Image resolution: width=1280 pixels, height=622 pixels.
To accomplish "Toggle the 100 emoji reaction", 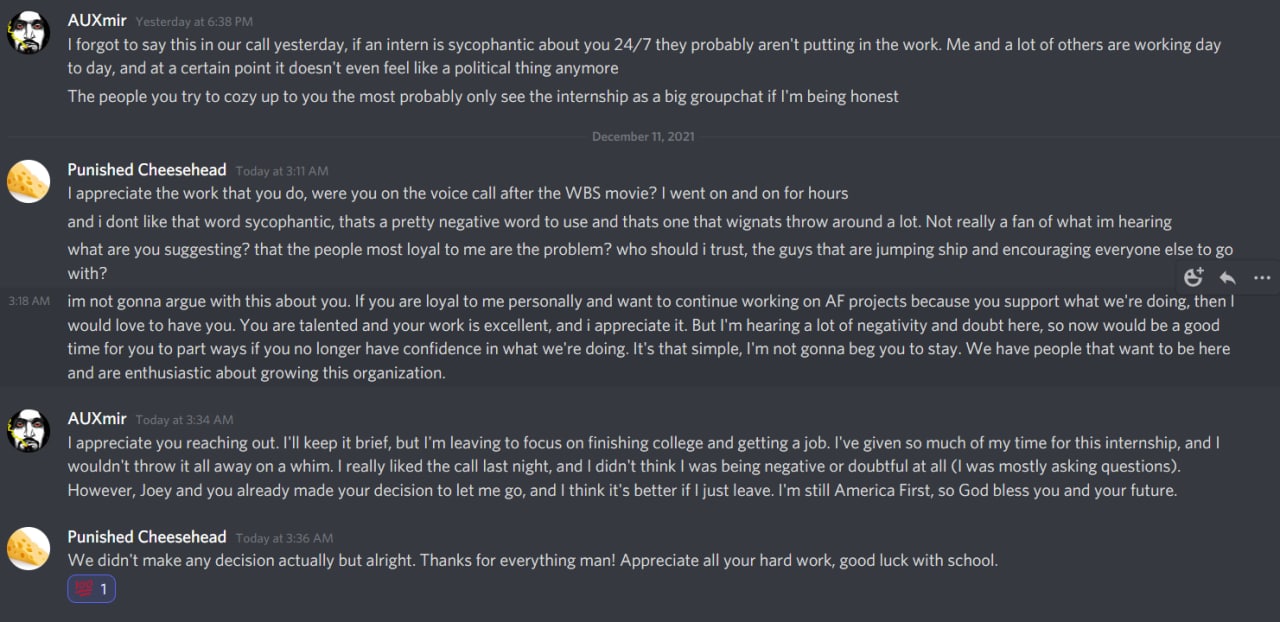I will pyautogui.click(x=92, y=589).
